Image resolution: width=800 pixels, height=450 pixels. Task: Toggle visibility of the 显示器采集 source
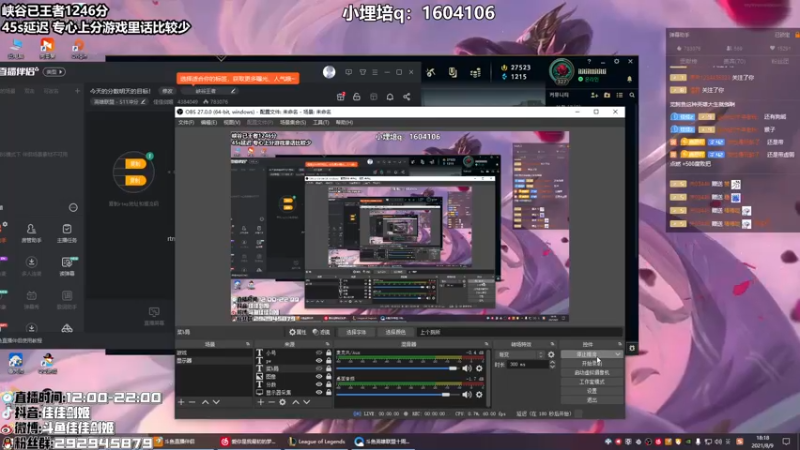tap(319, 392)
